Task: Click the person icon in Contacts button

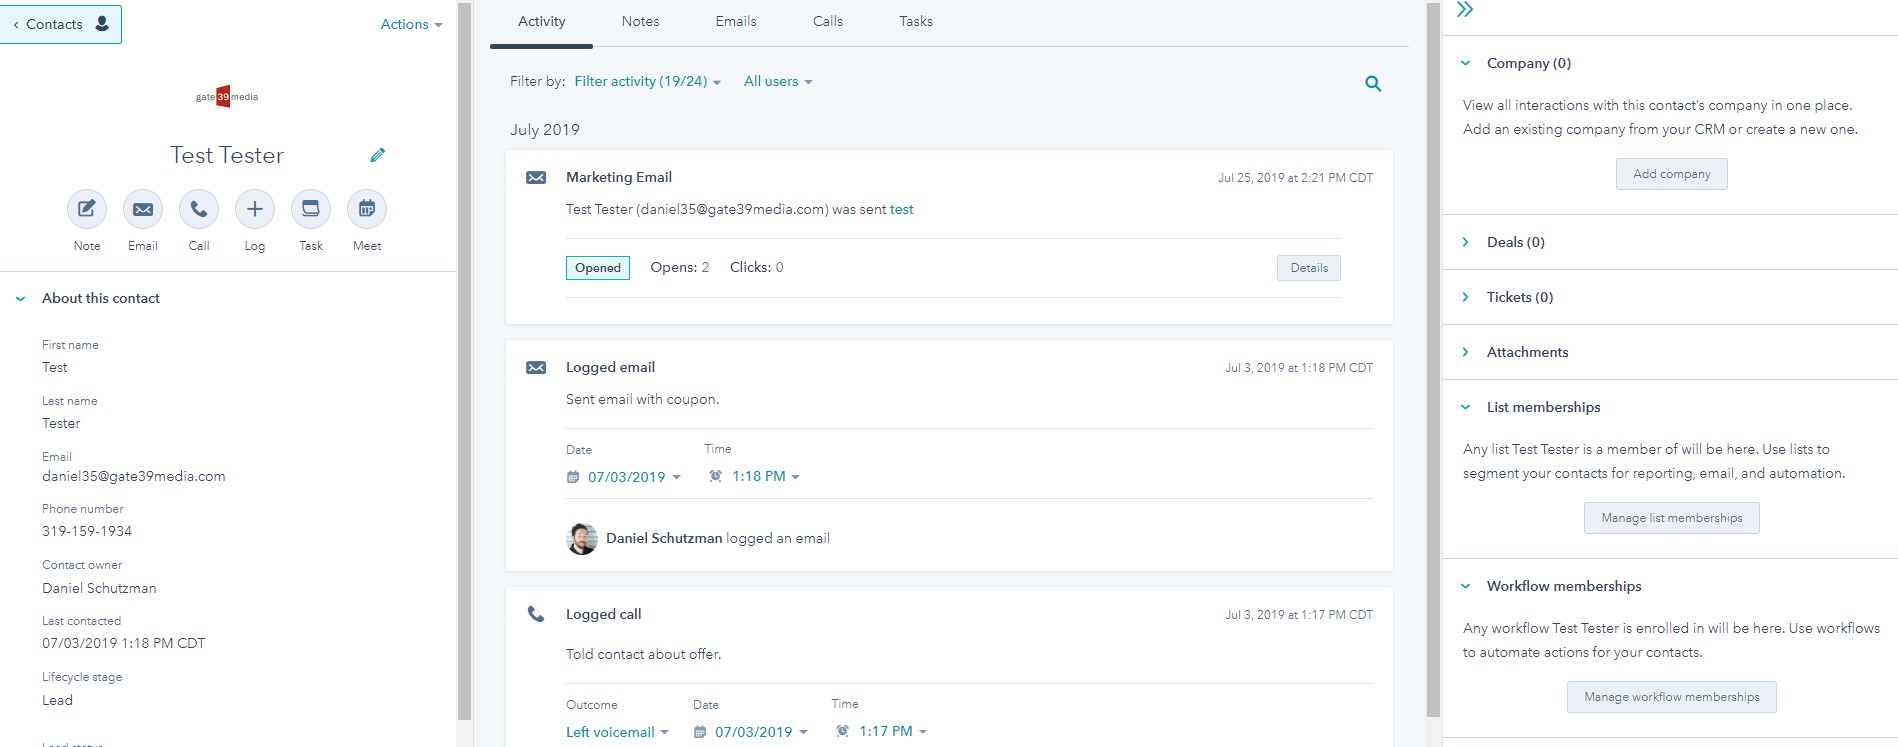Action: 102,23
